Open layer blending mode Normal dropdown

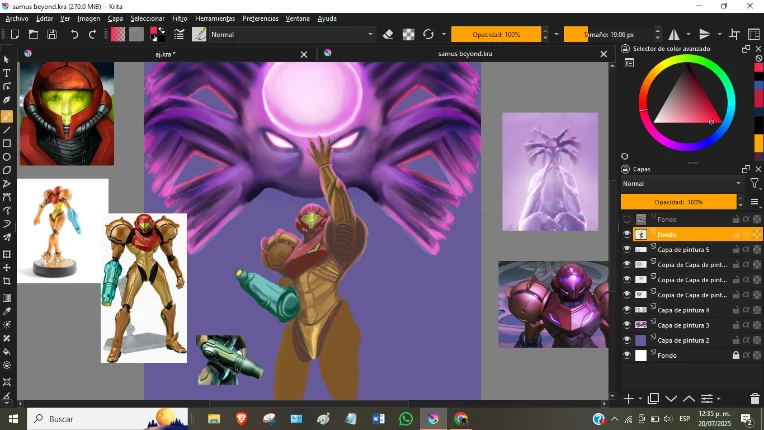pyautogui.click(x=682, y=184)
